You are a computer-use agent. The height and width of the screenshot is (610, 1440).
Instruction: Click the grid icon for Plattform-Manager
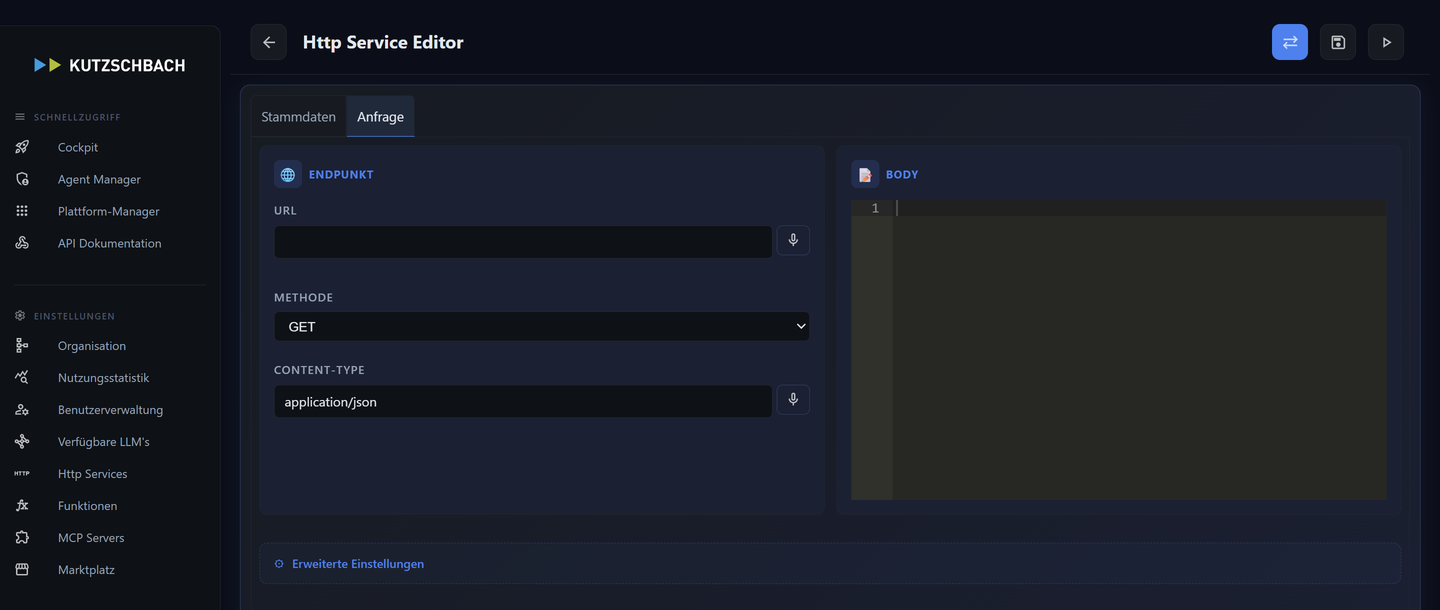22,211
